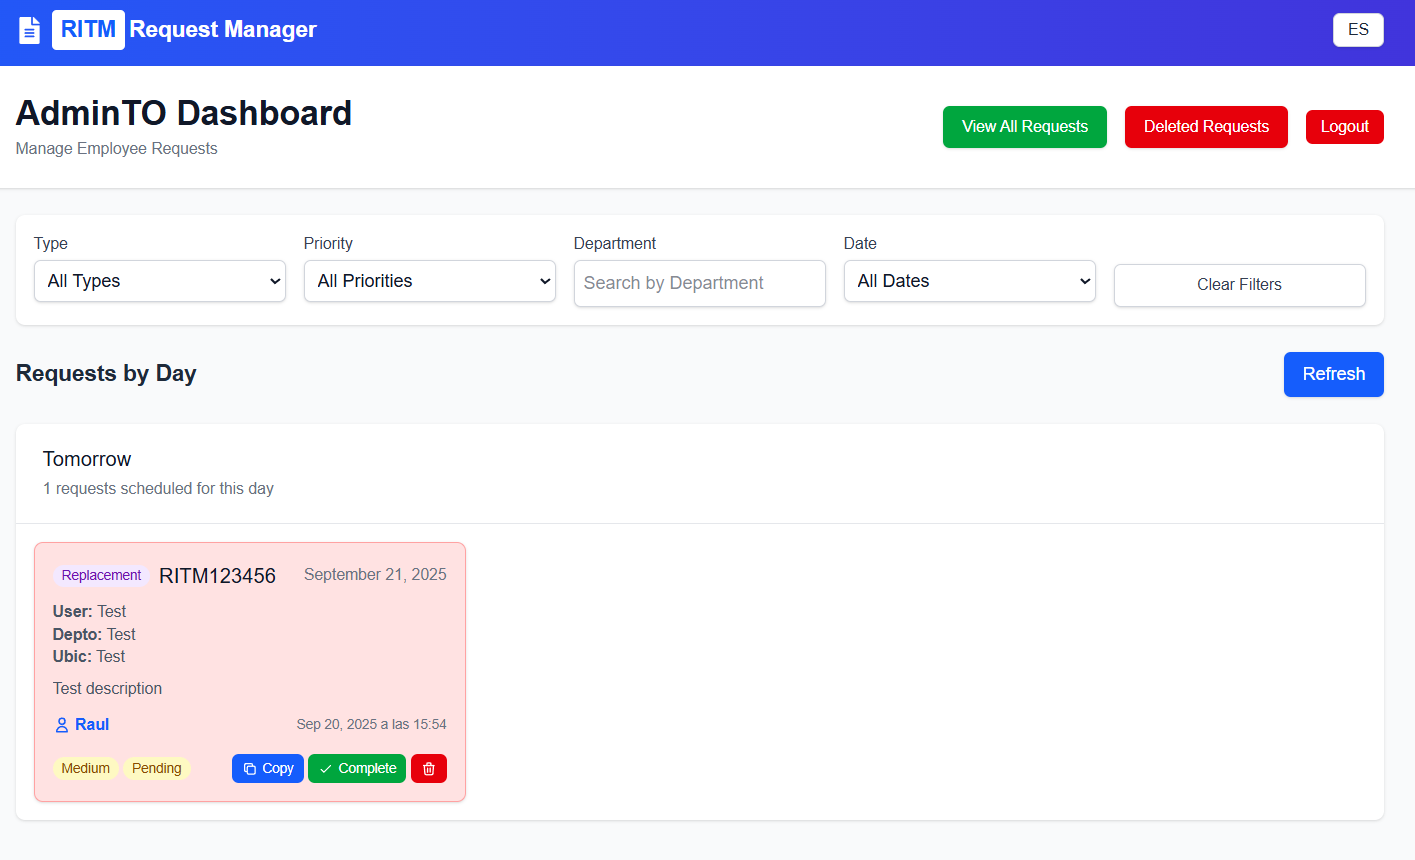Click the trash delete icon on RITM123456
The width and height of the screenshot is (1415, 860).
(429, 768)
